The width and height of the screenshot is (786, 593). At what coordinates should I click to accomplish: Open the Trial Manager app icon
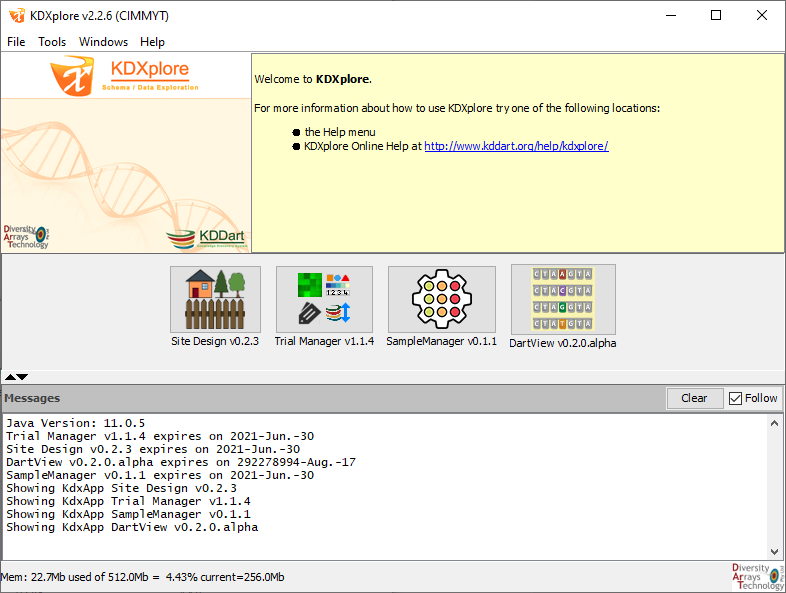[x=324, y=299]
